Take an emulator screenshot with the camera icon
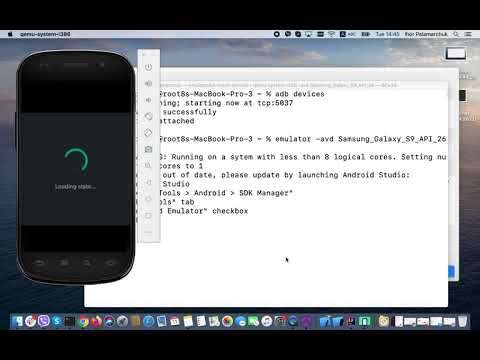Screen dimensions: 480x360 coord(148,149)
